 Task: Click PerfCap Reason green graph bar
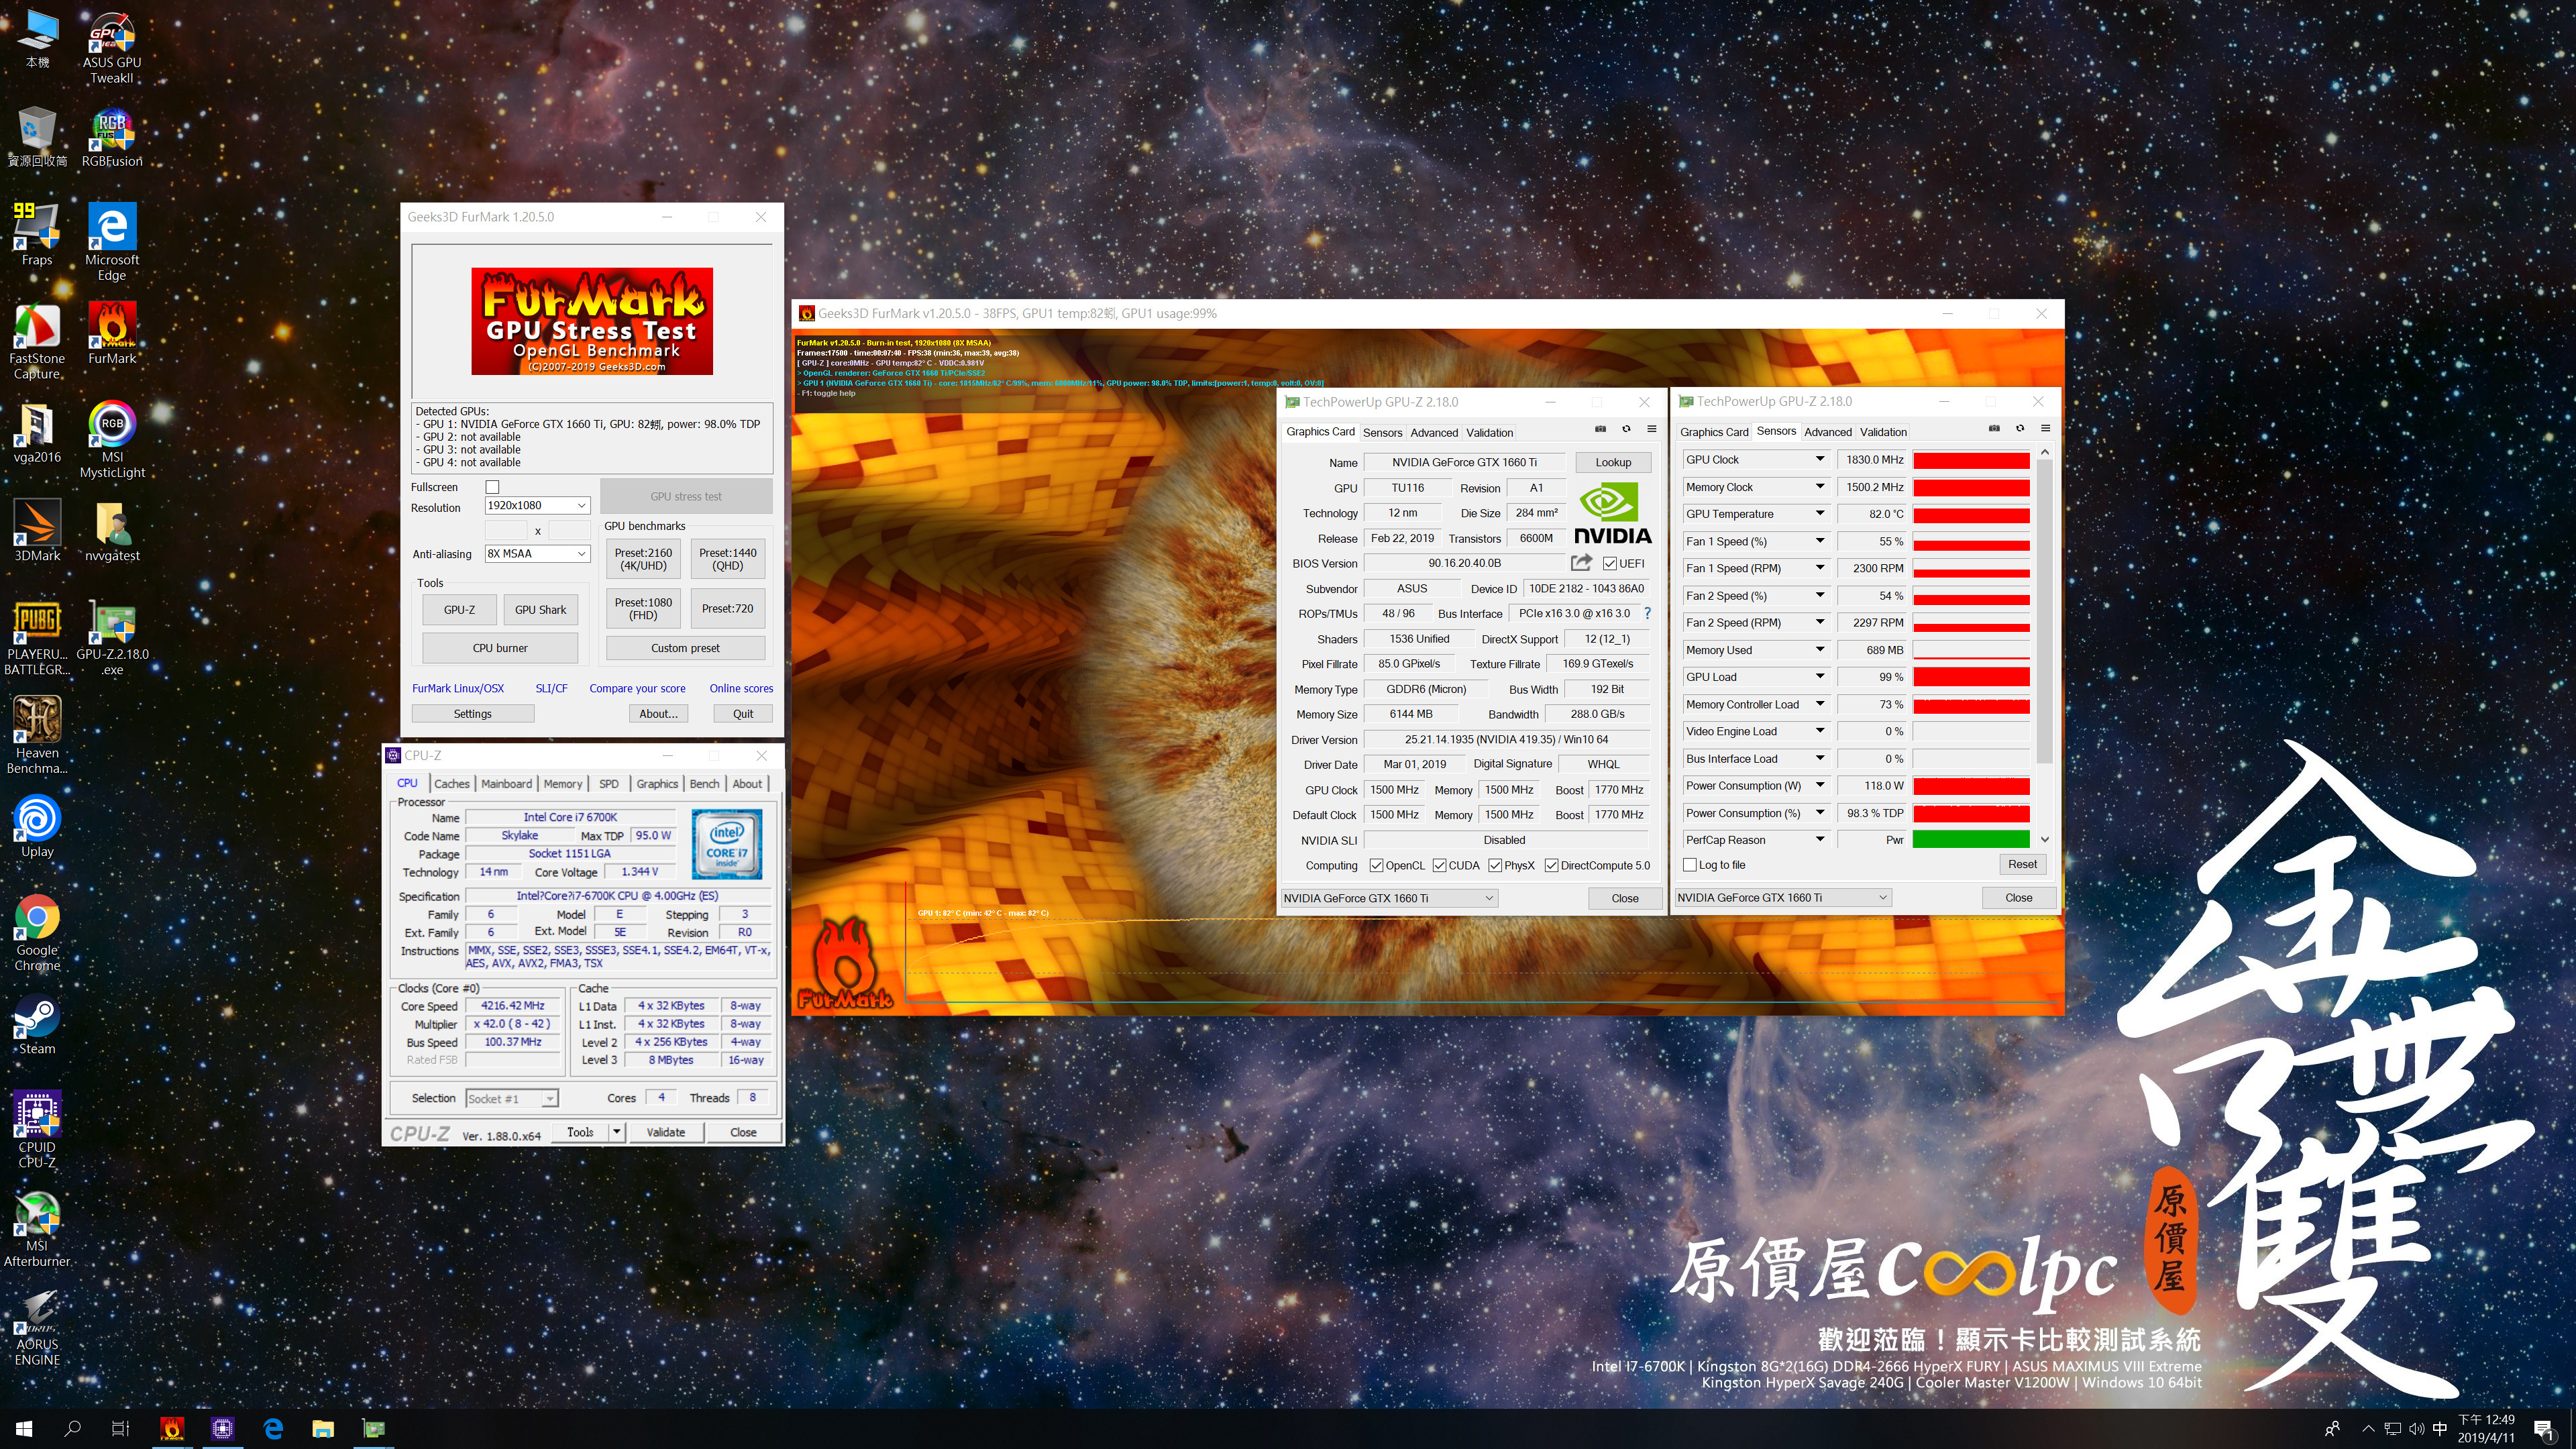(x=1971, y=839)
